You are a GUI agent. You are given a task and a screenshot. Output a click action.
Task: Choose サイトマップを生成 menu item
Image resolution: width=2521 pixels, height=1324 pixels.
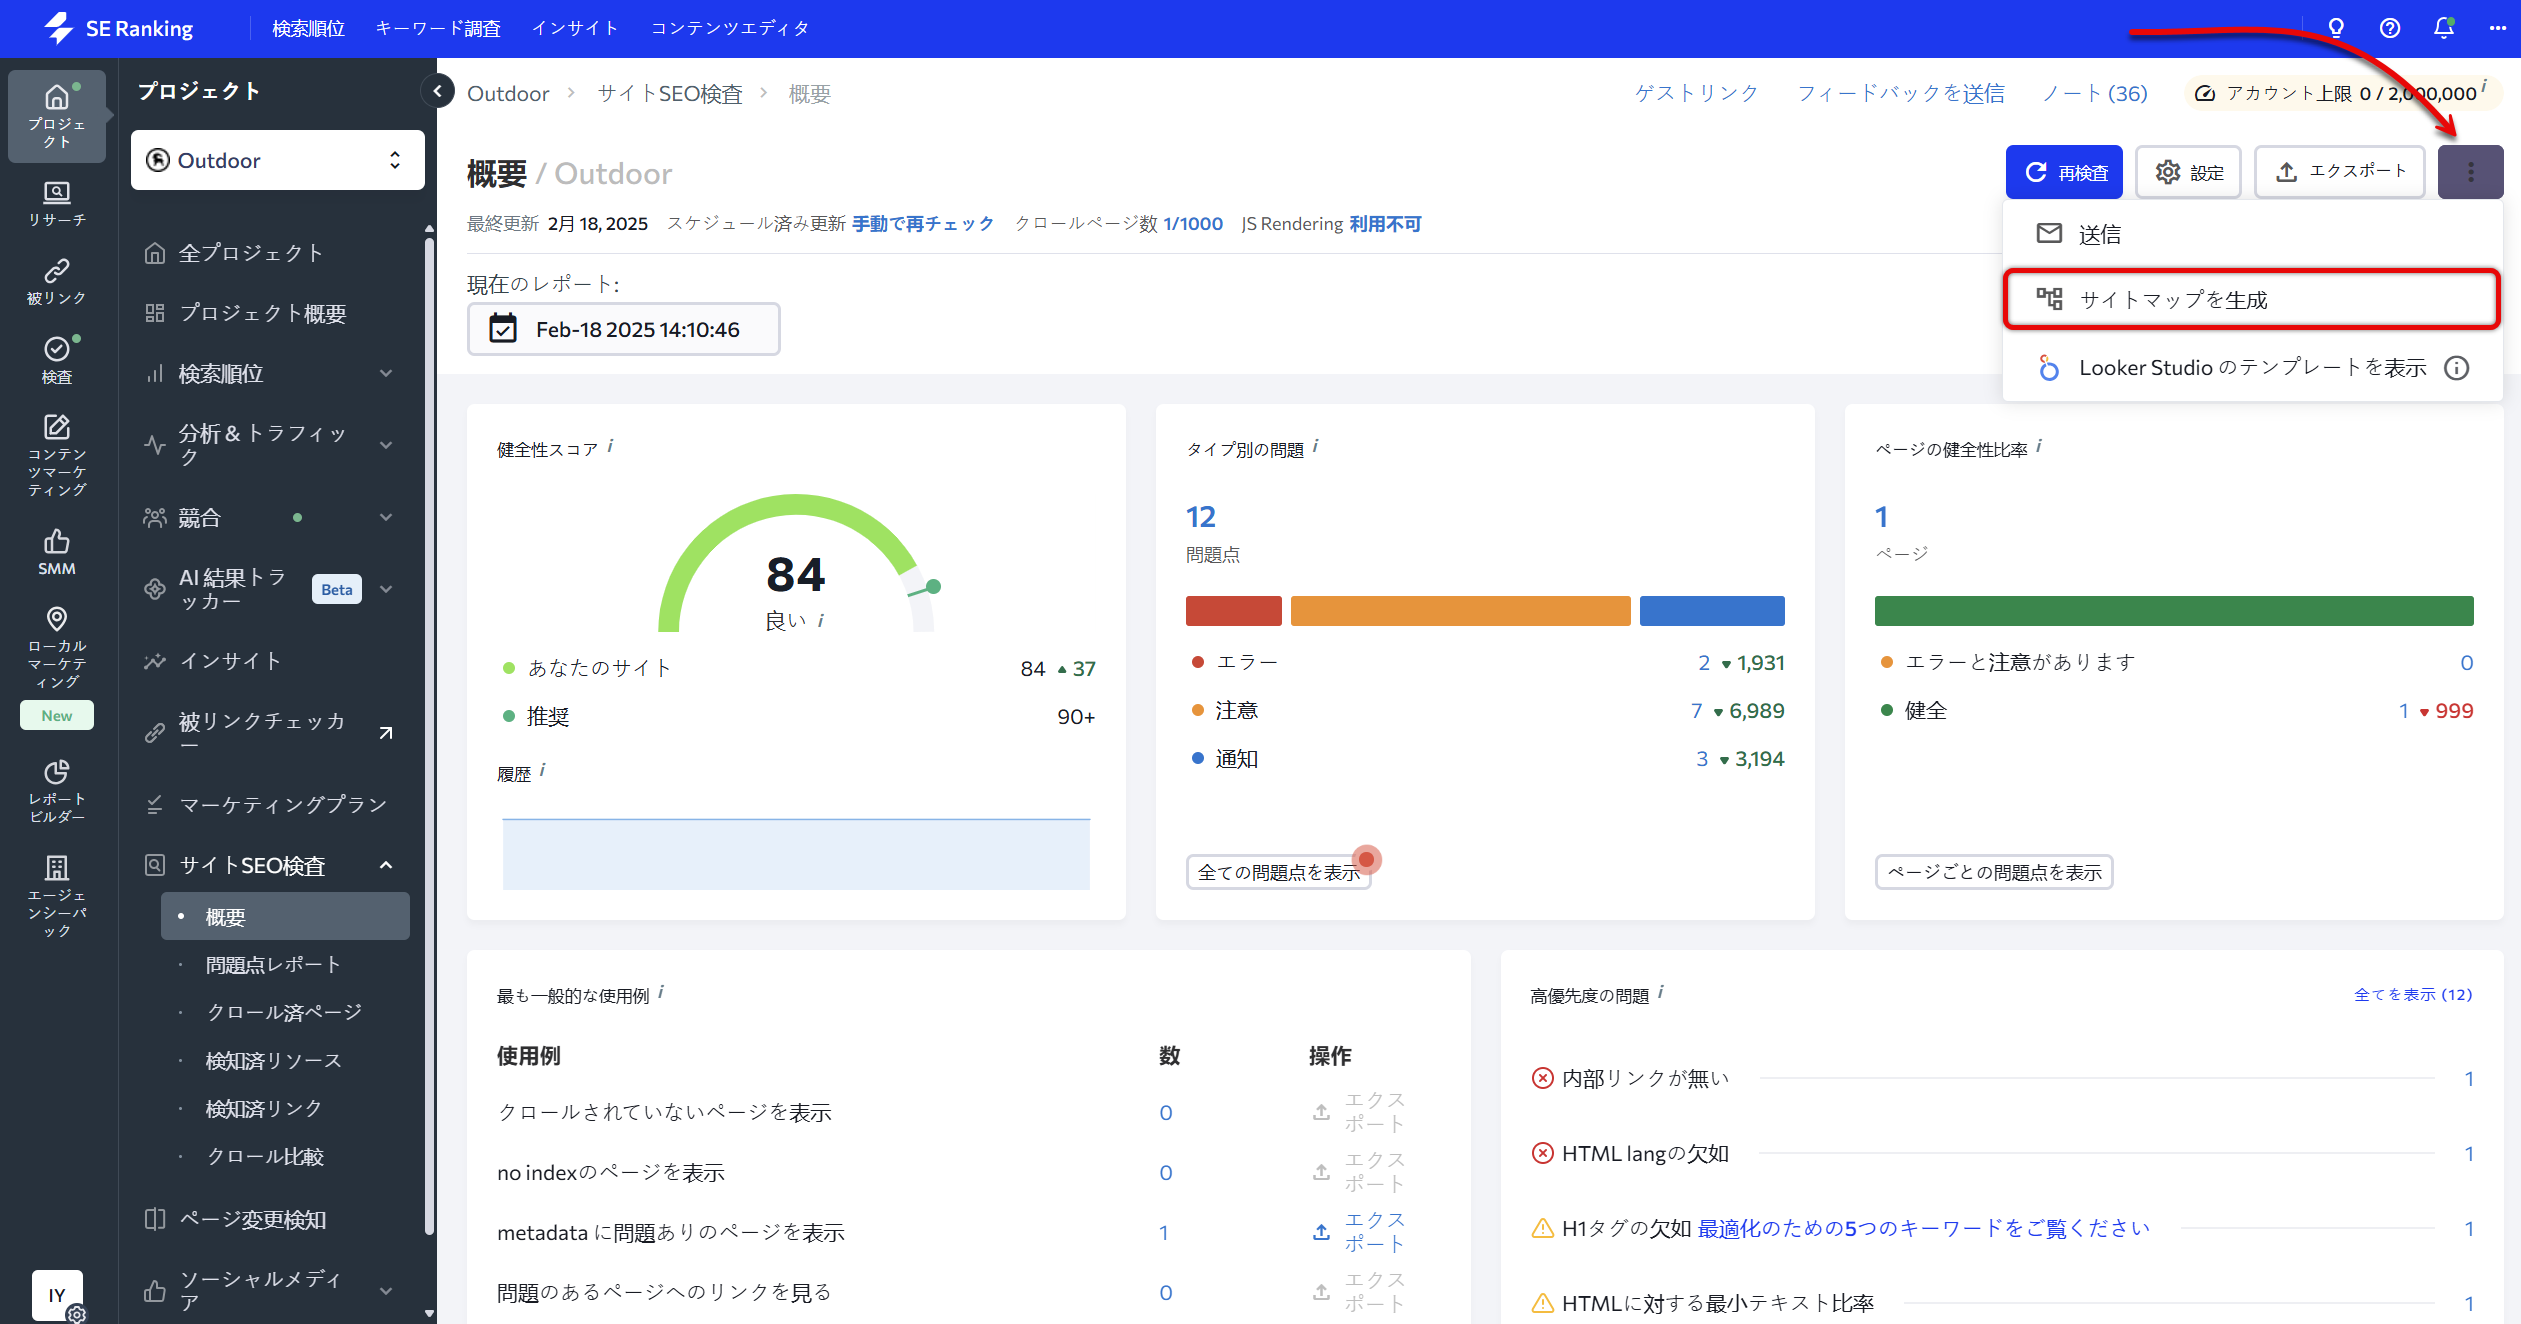tap(2252, 299)
